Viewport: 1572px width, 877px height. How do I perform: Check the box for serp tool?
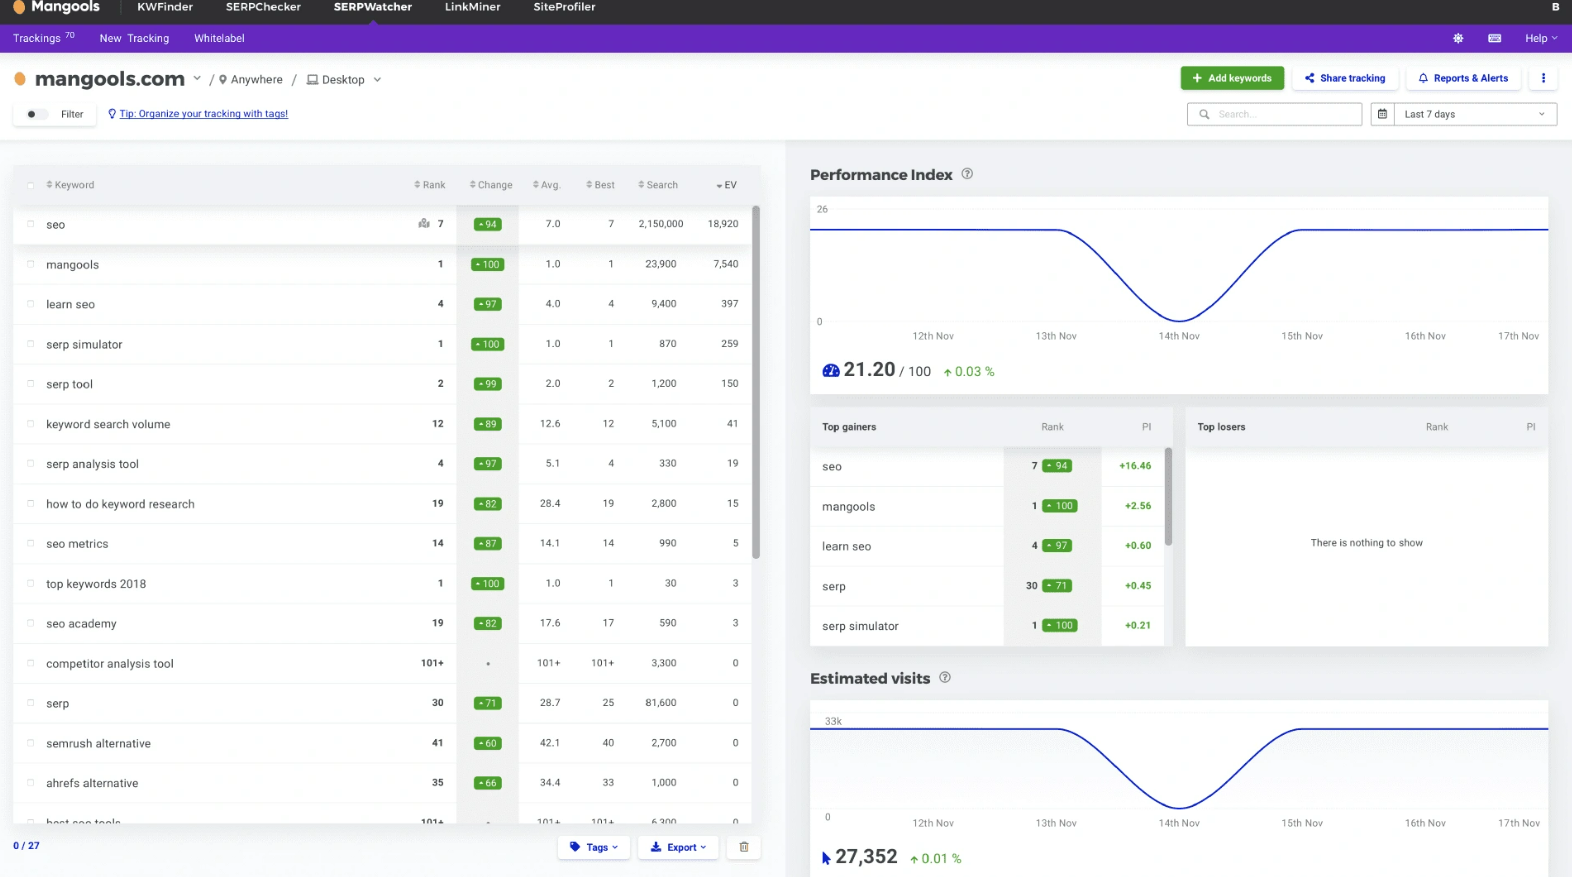[x=31, y=384]
